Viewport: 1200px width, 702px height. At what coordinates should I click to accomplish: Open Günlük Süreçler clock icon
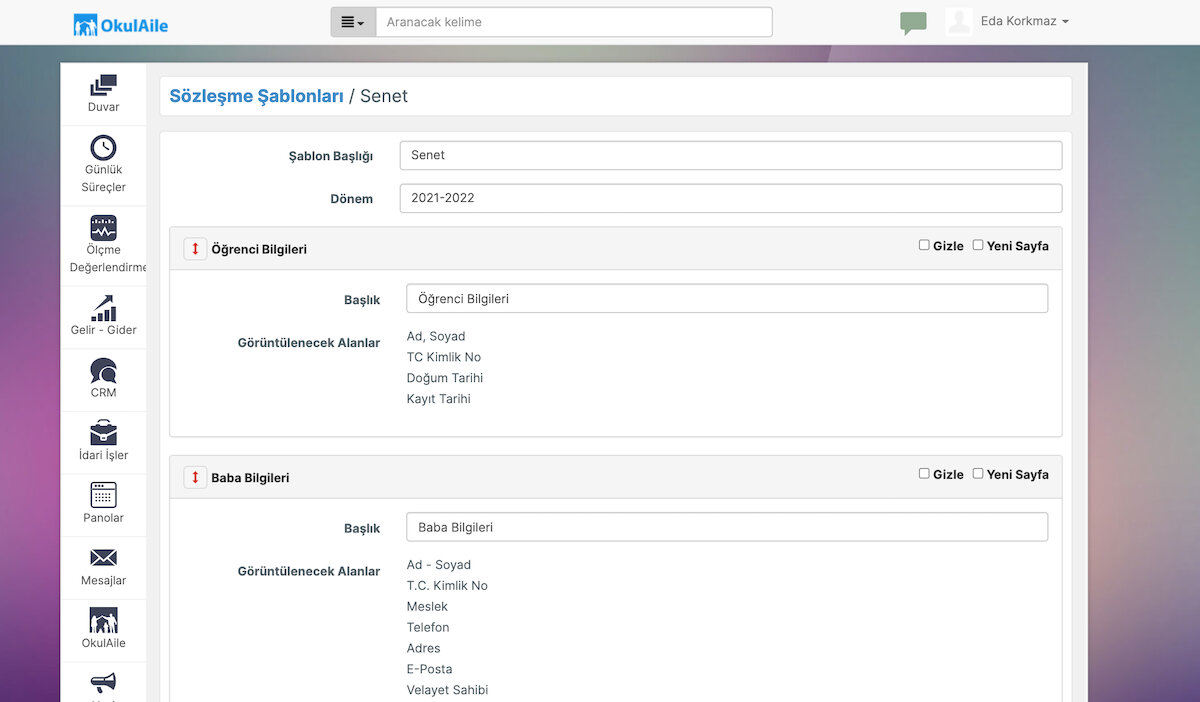point(103,148)
